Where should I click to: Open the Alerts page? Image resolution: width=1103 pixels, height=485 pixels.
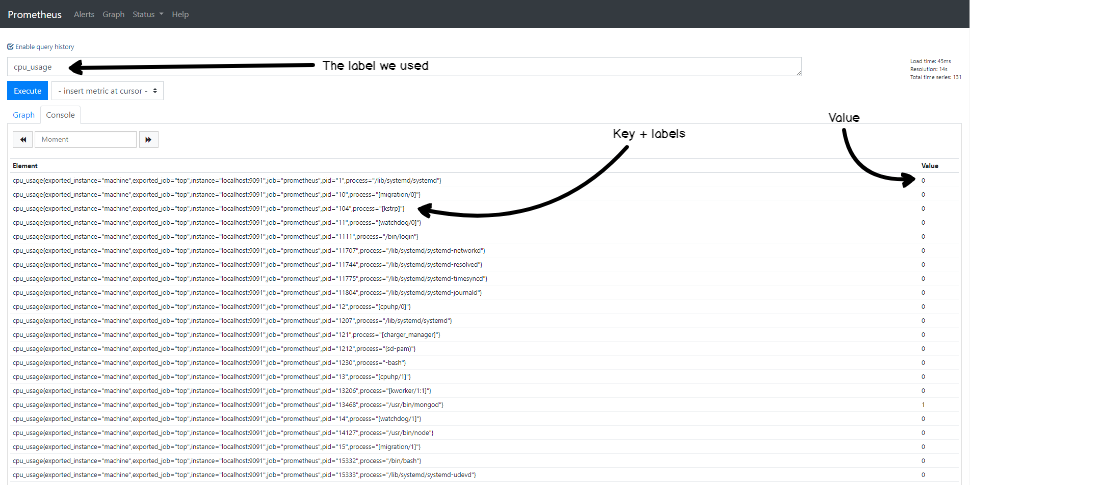click(x=84, y=14)
